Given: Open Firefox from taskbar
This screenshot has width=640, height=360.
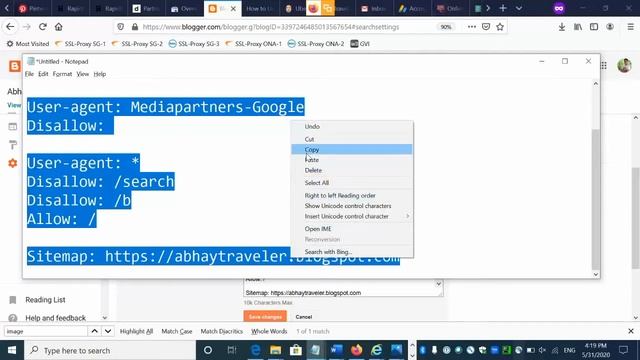Looking at the screenshot, I should [356, 350].
